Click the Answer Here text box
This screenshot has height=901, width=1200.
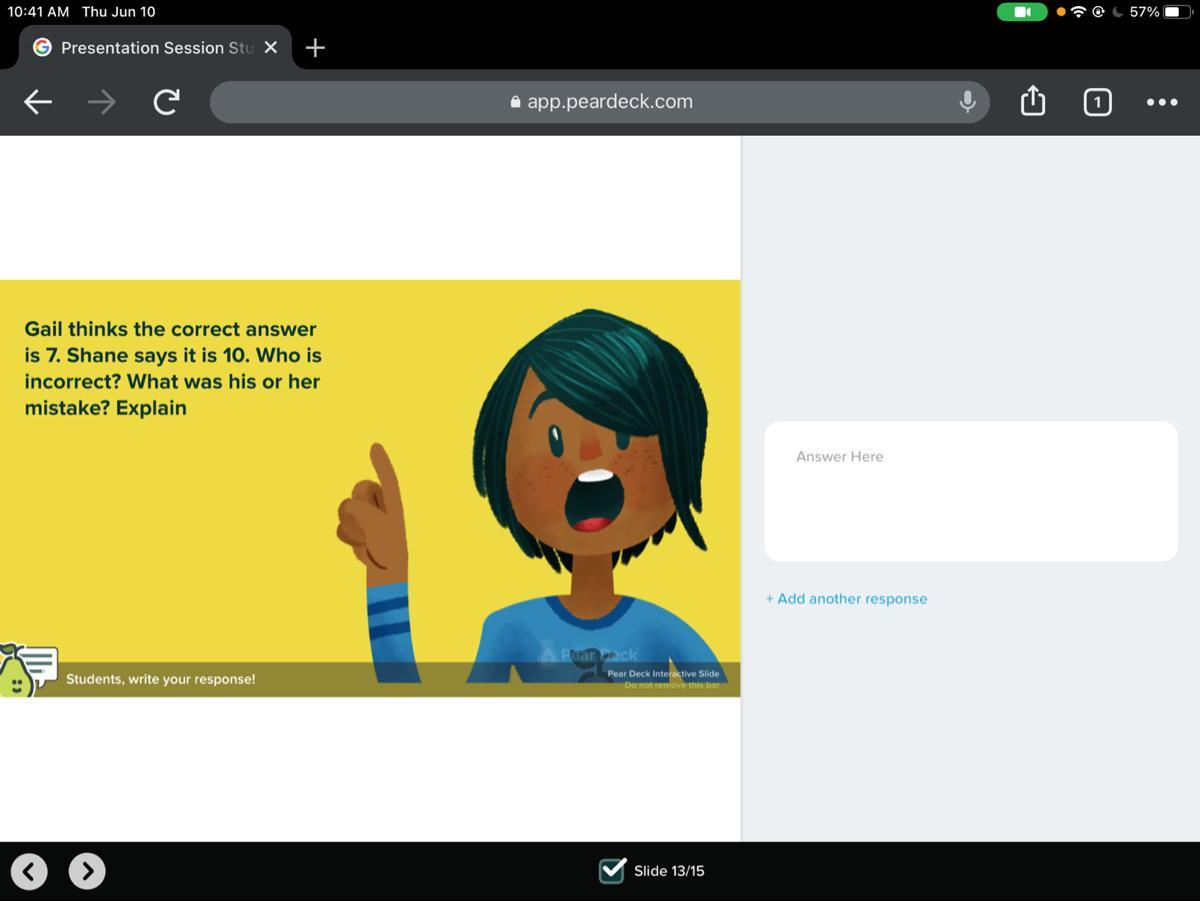tap(971, 491)
